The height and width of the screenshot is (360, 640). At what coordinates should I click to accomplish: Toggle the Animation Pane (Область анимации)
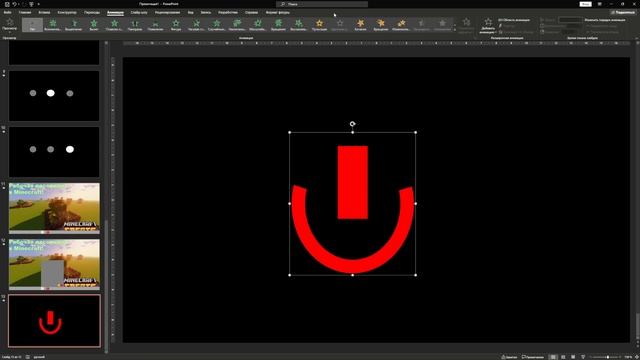pyautogui.click(x=514, y=20)
